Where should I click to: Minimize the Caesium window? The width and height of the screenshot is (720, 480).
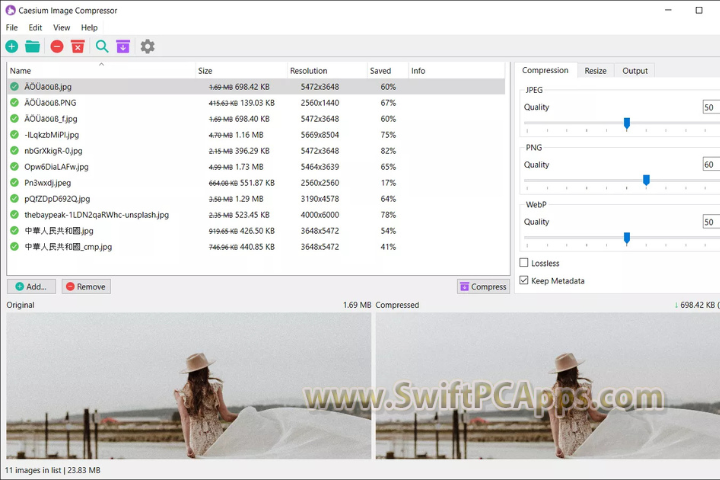[x=668, y=10]
